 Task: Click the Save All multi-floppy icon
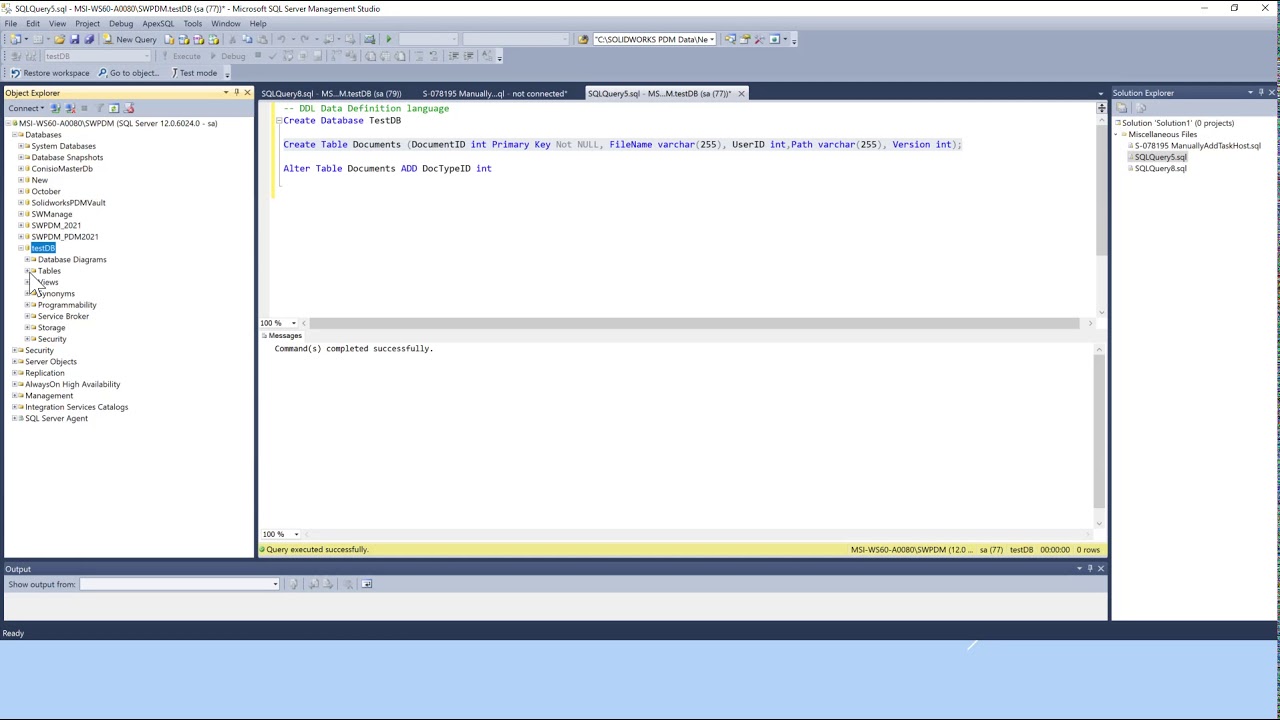coord(88,39)
